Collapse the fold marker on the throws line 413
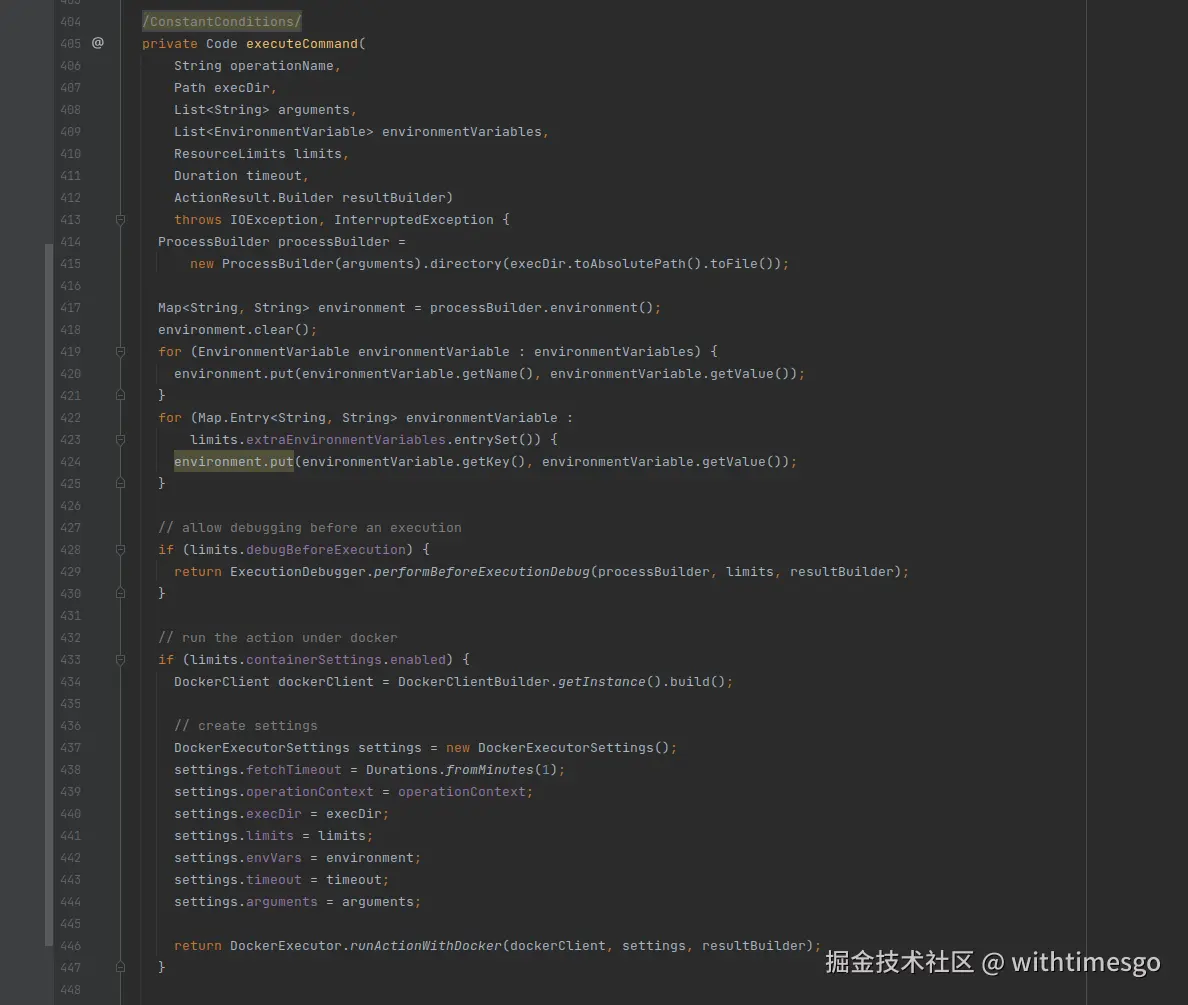The width and height of the screenshot is (1188, 1005). (120, 220)
